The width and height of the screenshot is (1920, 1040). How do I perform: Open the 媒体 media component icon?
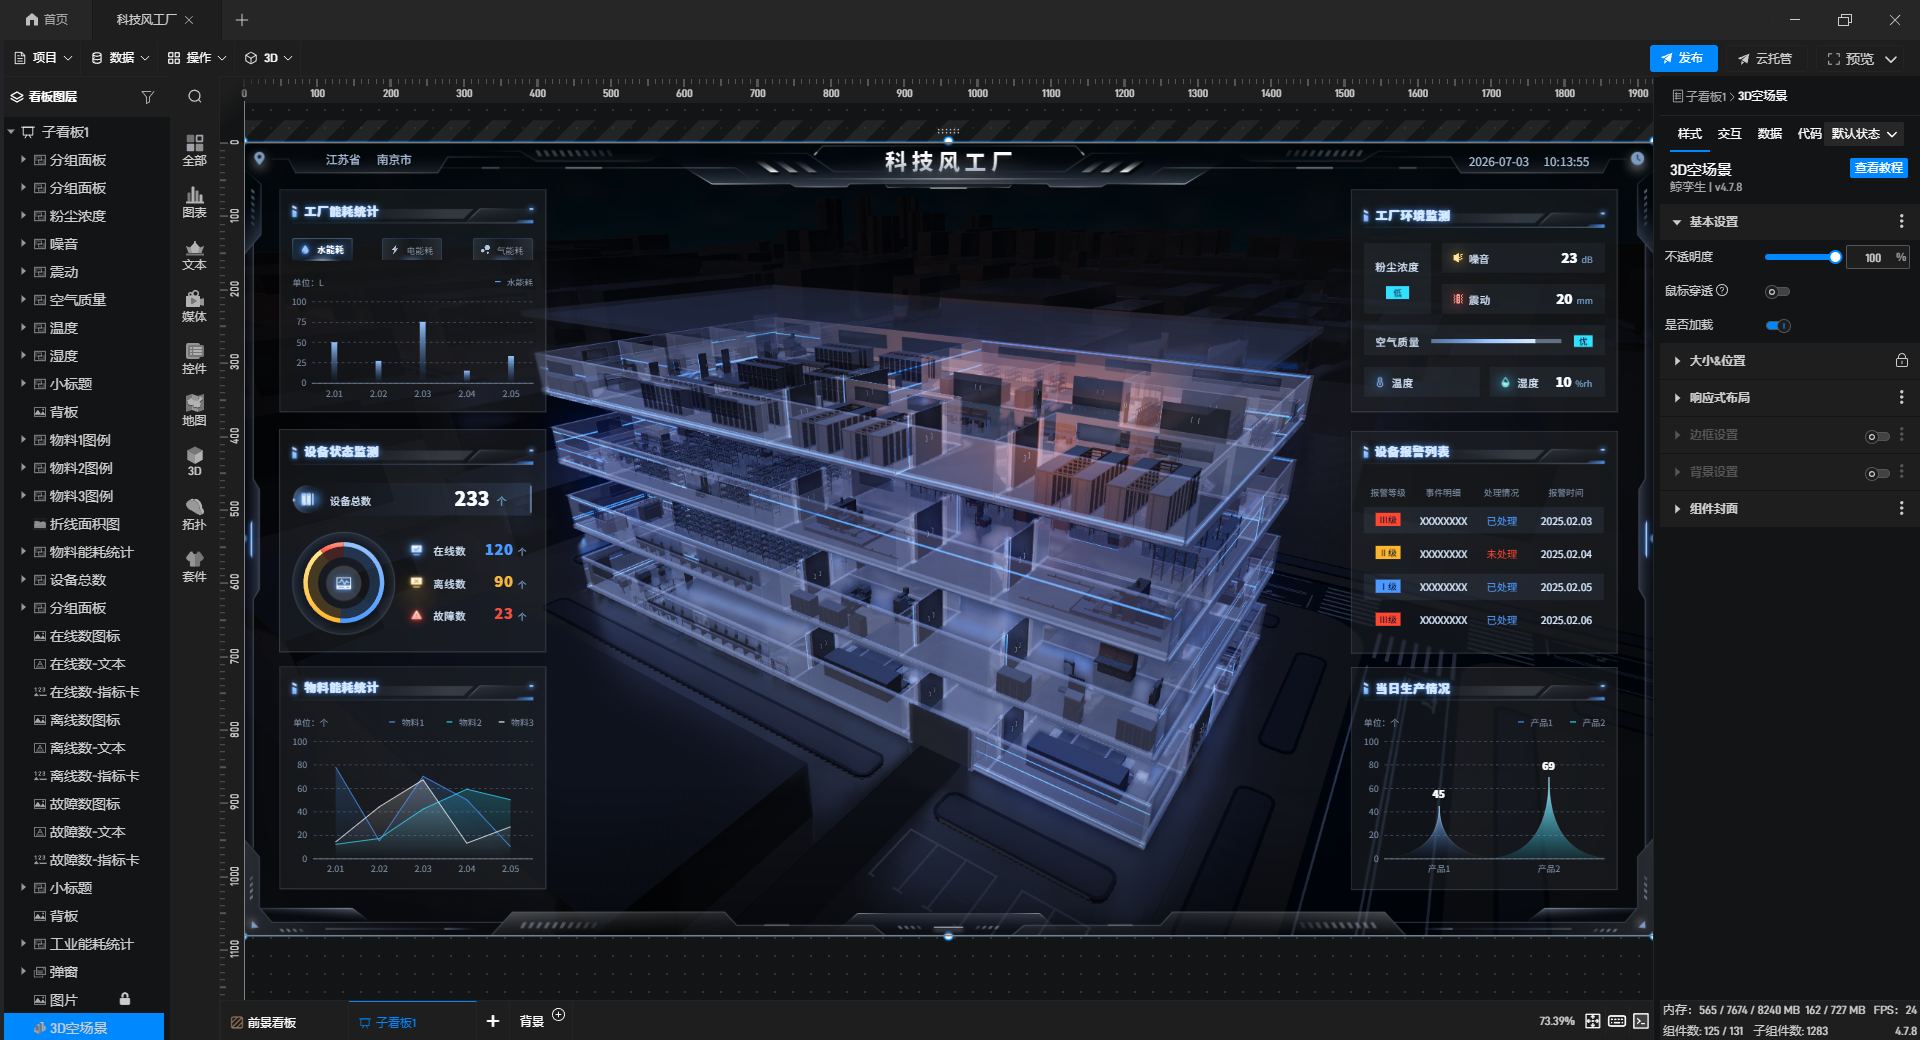click(194, 307)
